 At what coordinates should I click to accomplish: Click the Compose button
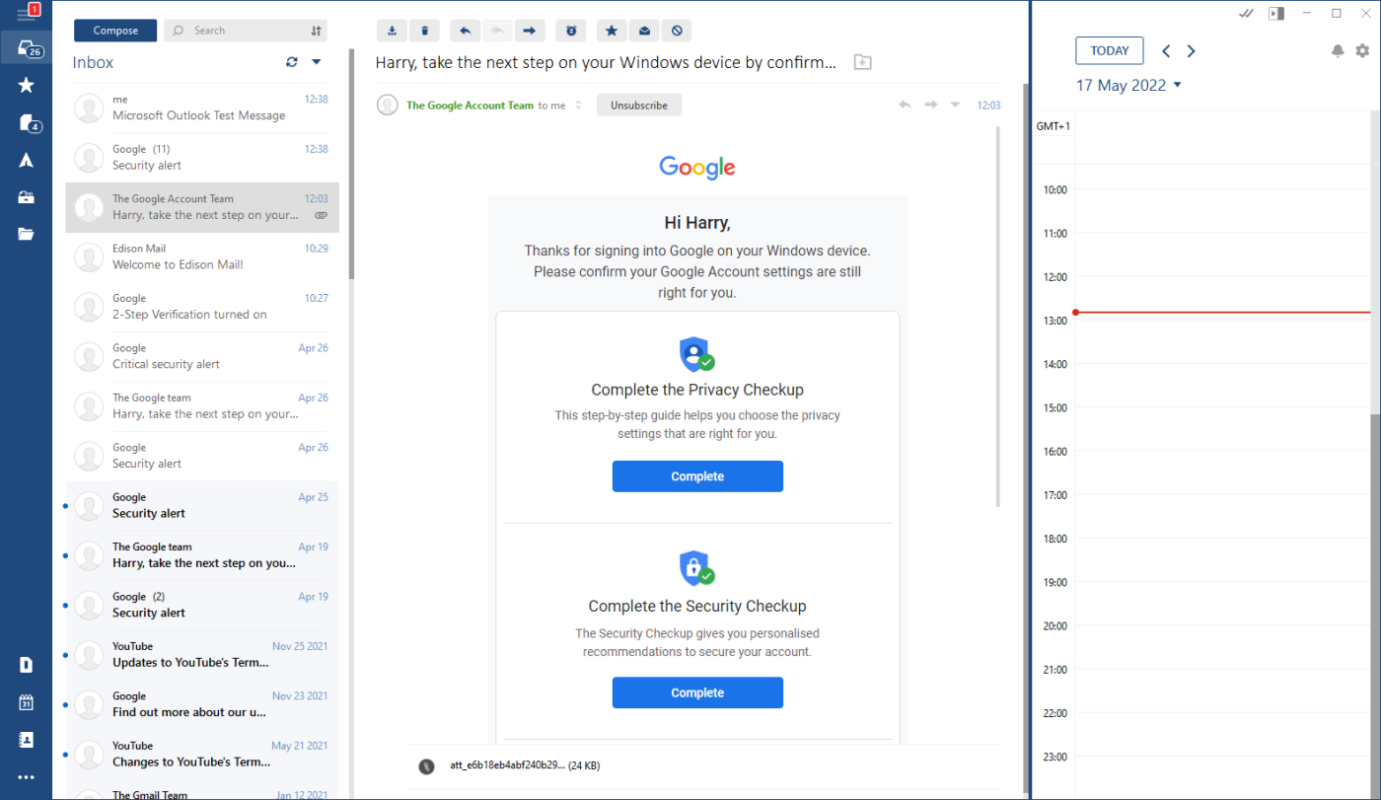(115, 31)
